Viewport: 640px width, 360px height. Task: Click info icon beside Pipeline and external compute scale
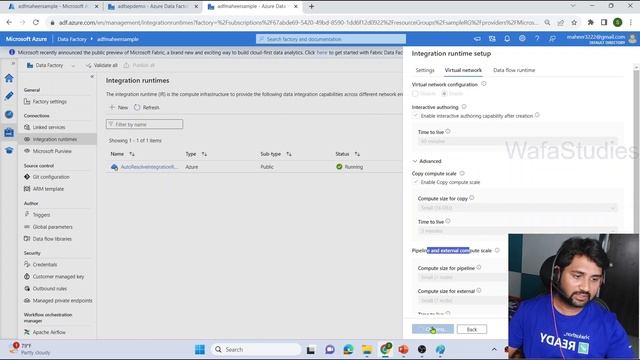(x=497, y=250)
